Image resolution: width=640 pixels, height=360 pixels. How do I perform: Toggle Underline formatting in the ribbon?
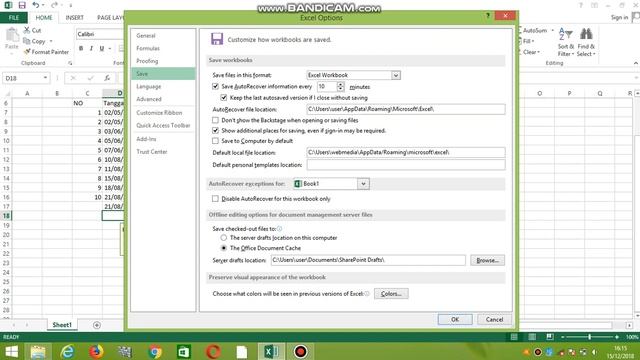[102, 48]
